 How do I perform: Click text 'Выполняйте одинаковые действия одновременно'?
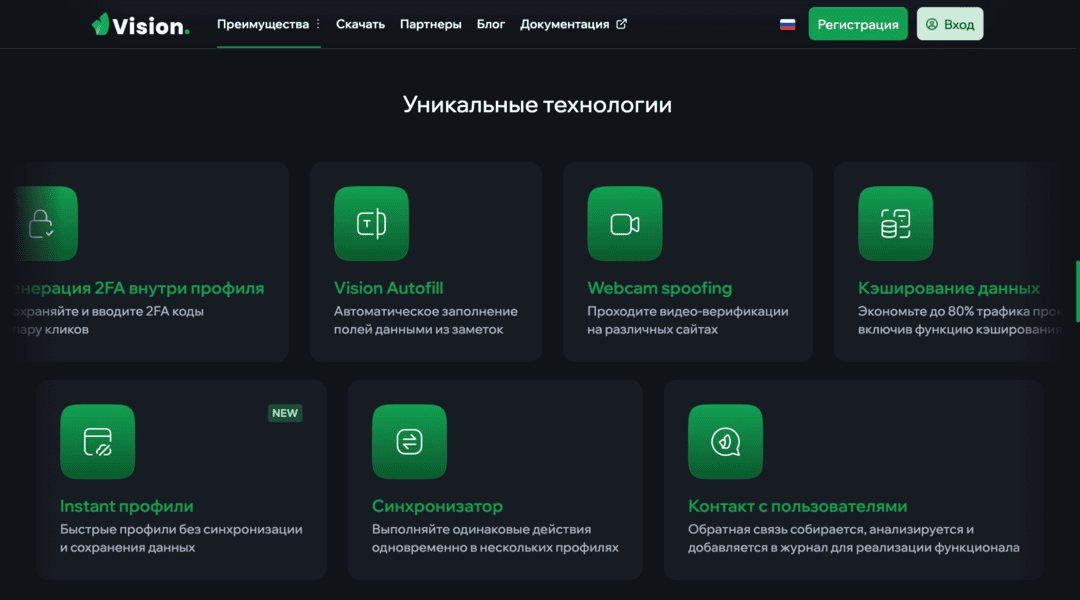tap(481, 538)
